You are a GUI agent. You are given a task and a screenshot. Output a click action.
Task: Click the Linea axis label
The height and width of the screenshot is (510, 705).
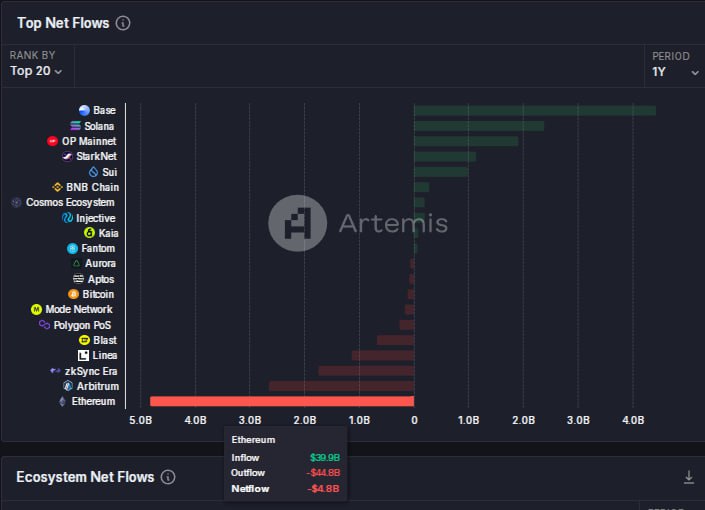[x=105, y=355]
